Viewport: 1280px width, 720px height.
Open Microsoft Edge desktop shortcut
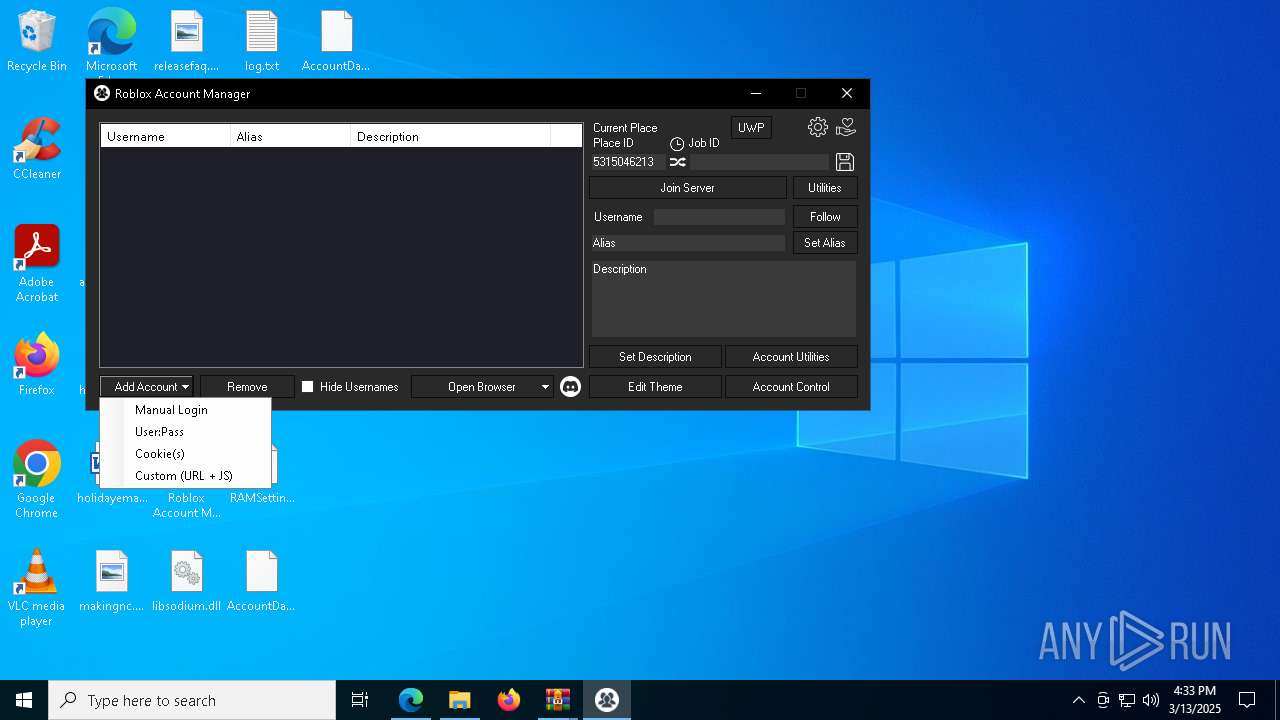(x=111, y=41)
